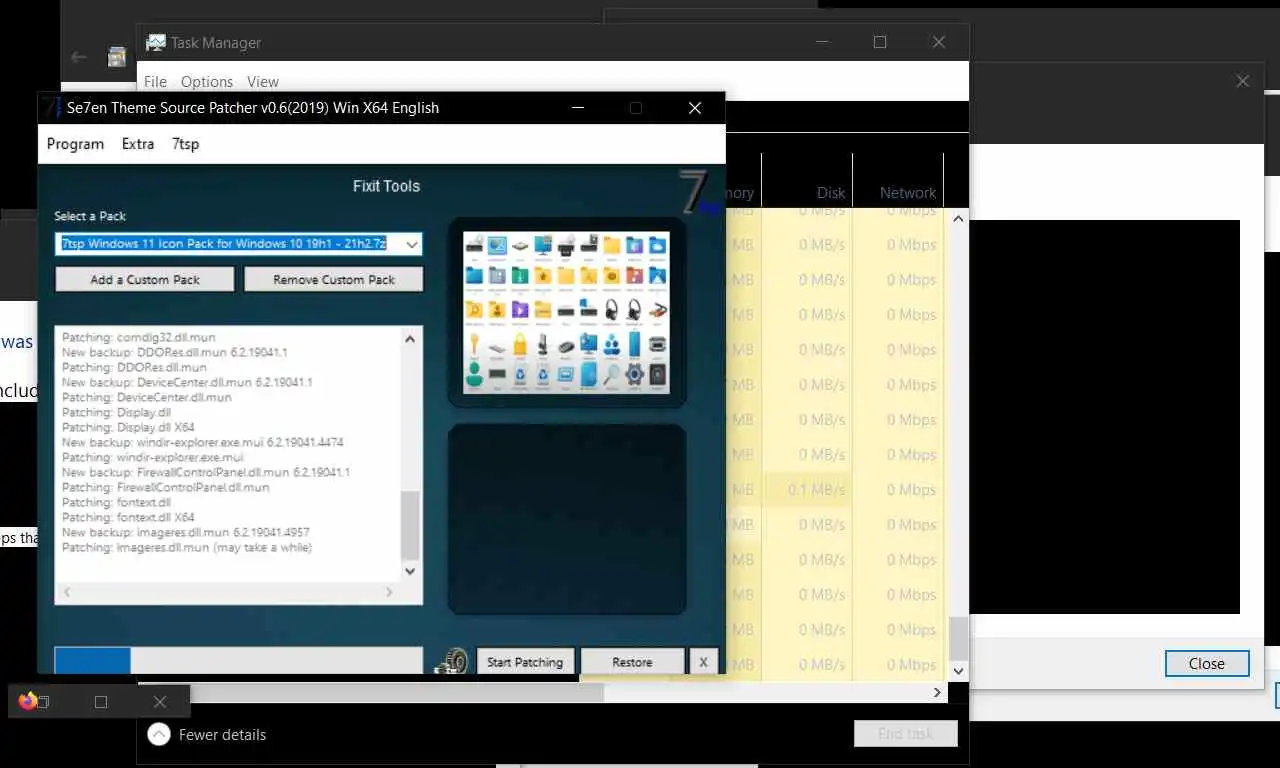
Task: Click the gears icon beside Start Patching
Action: coord(453,661)
